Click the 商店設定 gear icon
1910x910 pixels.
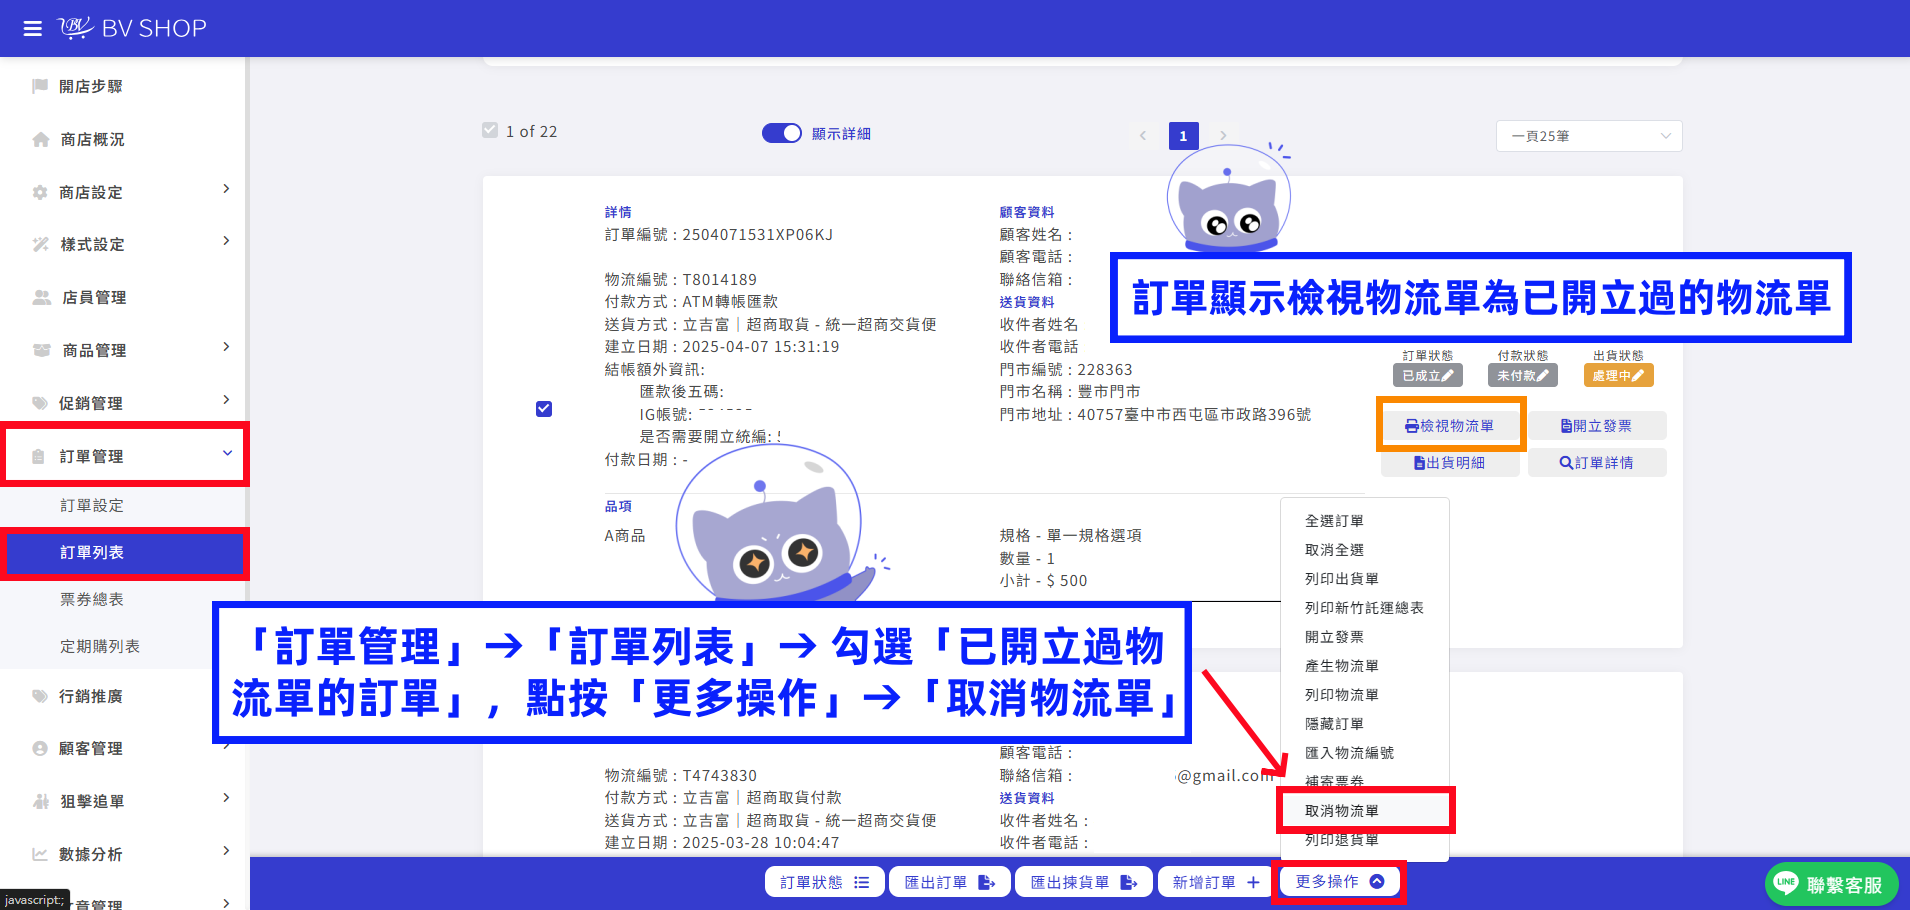40,192
